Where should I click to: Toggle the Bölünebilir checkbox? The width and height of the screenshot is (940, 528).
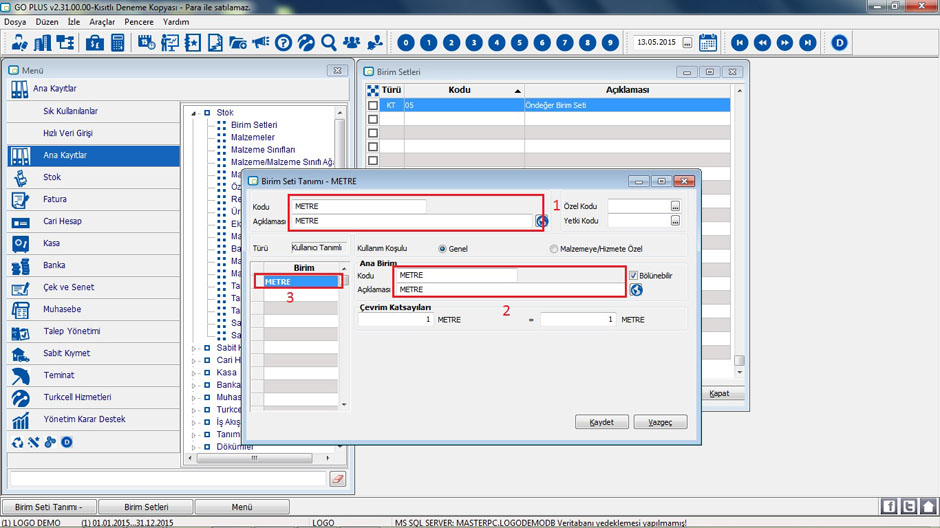click(633, 275)
